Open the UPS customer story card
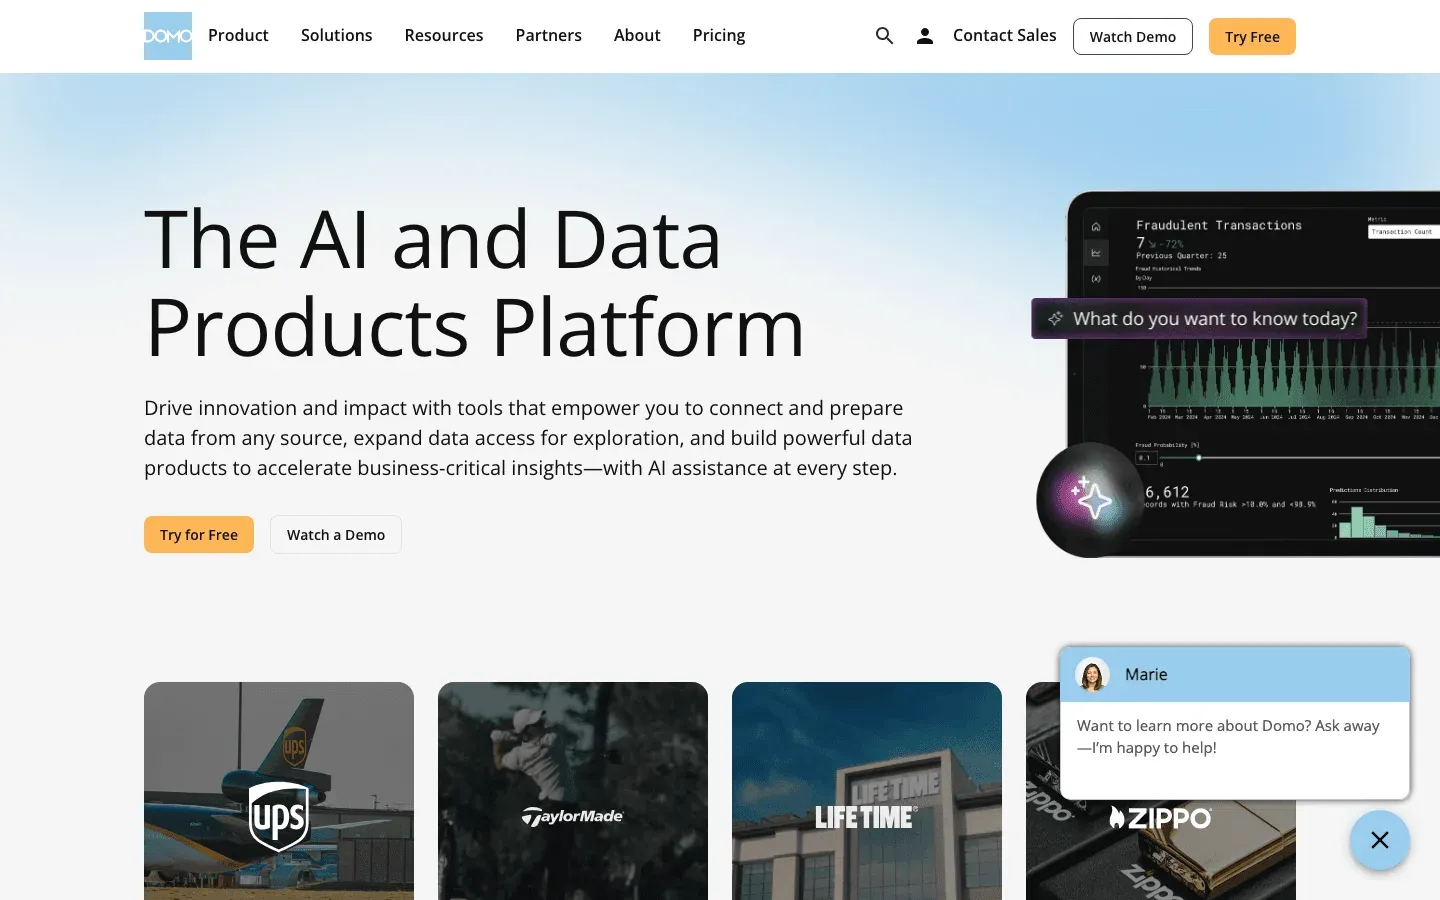This screenshot has height=900, width=1440. pyautogui.click(x=279, y=791)
